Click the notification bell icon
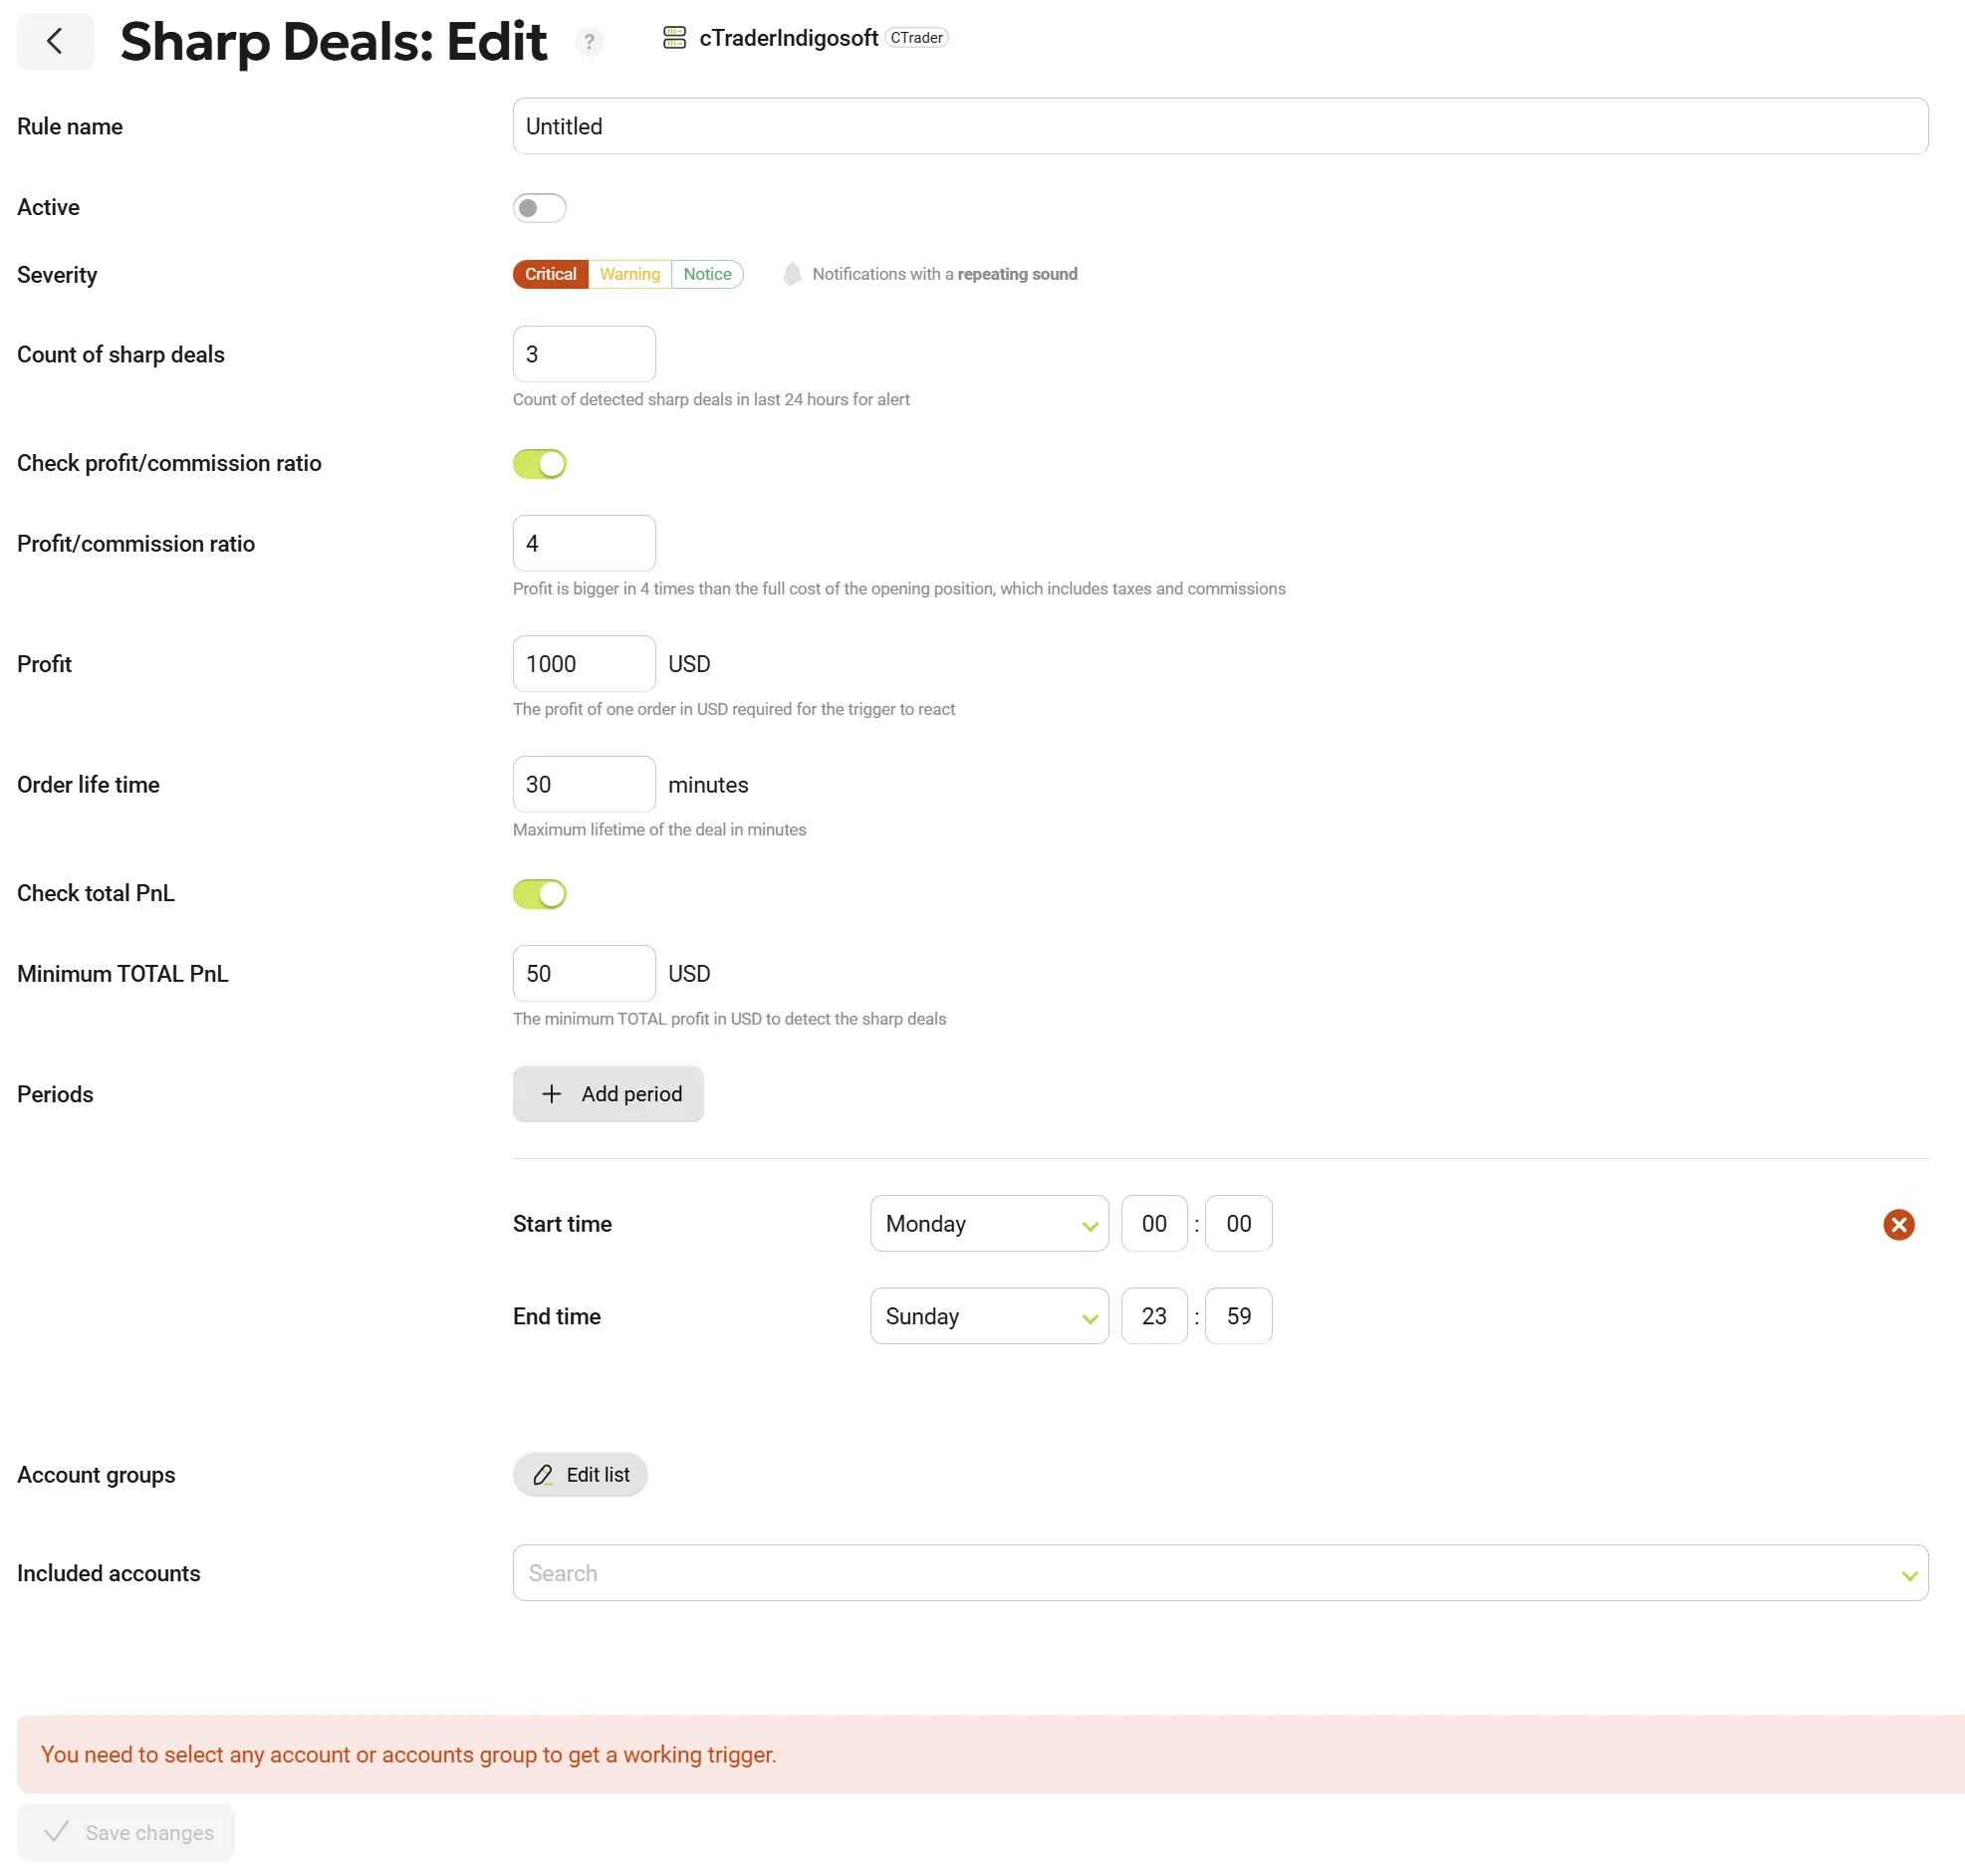This screenshot has width=1965, height=1876. tap(791, 274)
